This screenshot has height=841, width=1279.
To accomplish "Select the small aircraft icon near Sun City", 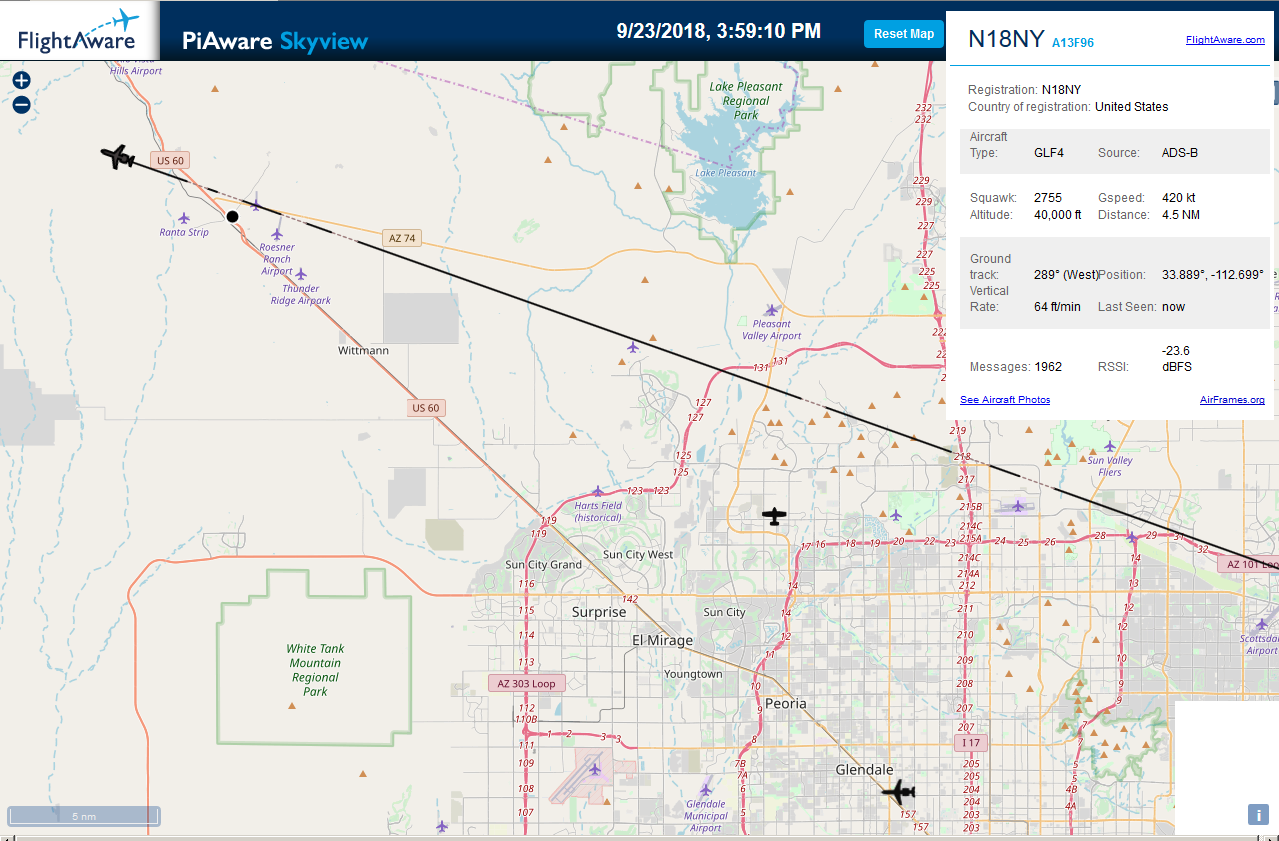I will pyautogui.click(x=774, y=516).
